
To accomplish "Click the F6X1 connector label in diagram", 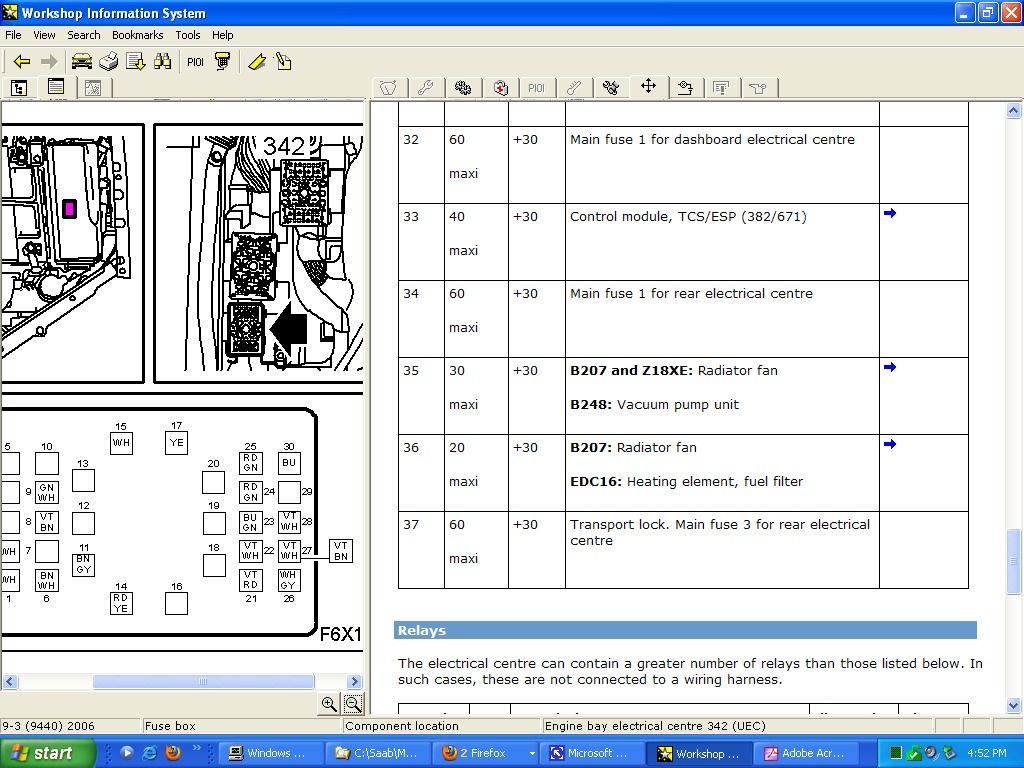I will 340,633.
